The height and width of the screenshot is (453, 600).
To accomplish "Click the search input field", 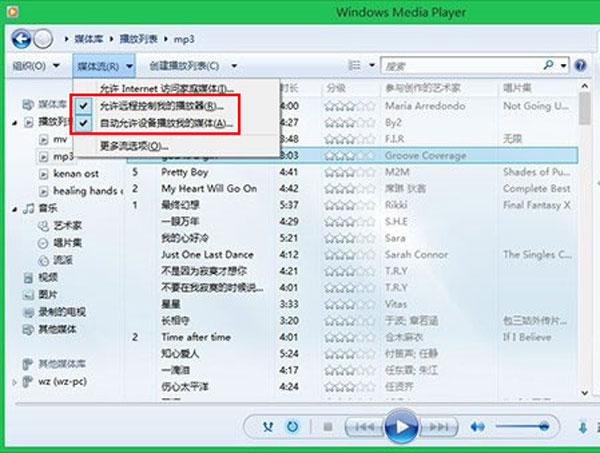I will [x=461, y=65].
